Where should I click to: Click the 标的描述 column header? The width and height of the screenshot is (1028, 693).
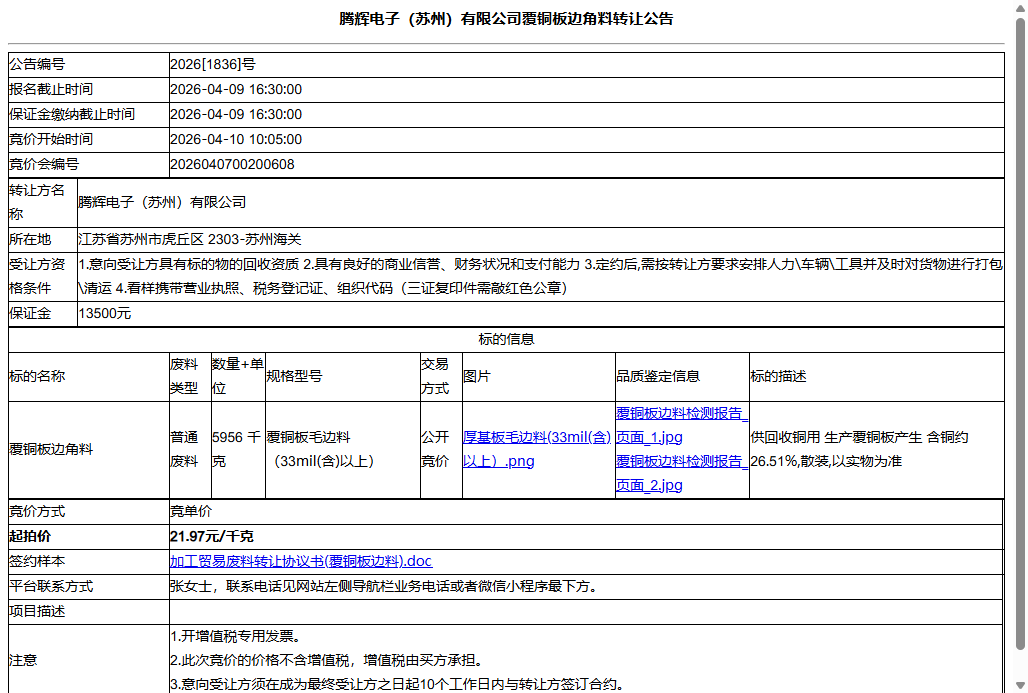(778, 376)
